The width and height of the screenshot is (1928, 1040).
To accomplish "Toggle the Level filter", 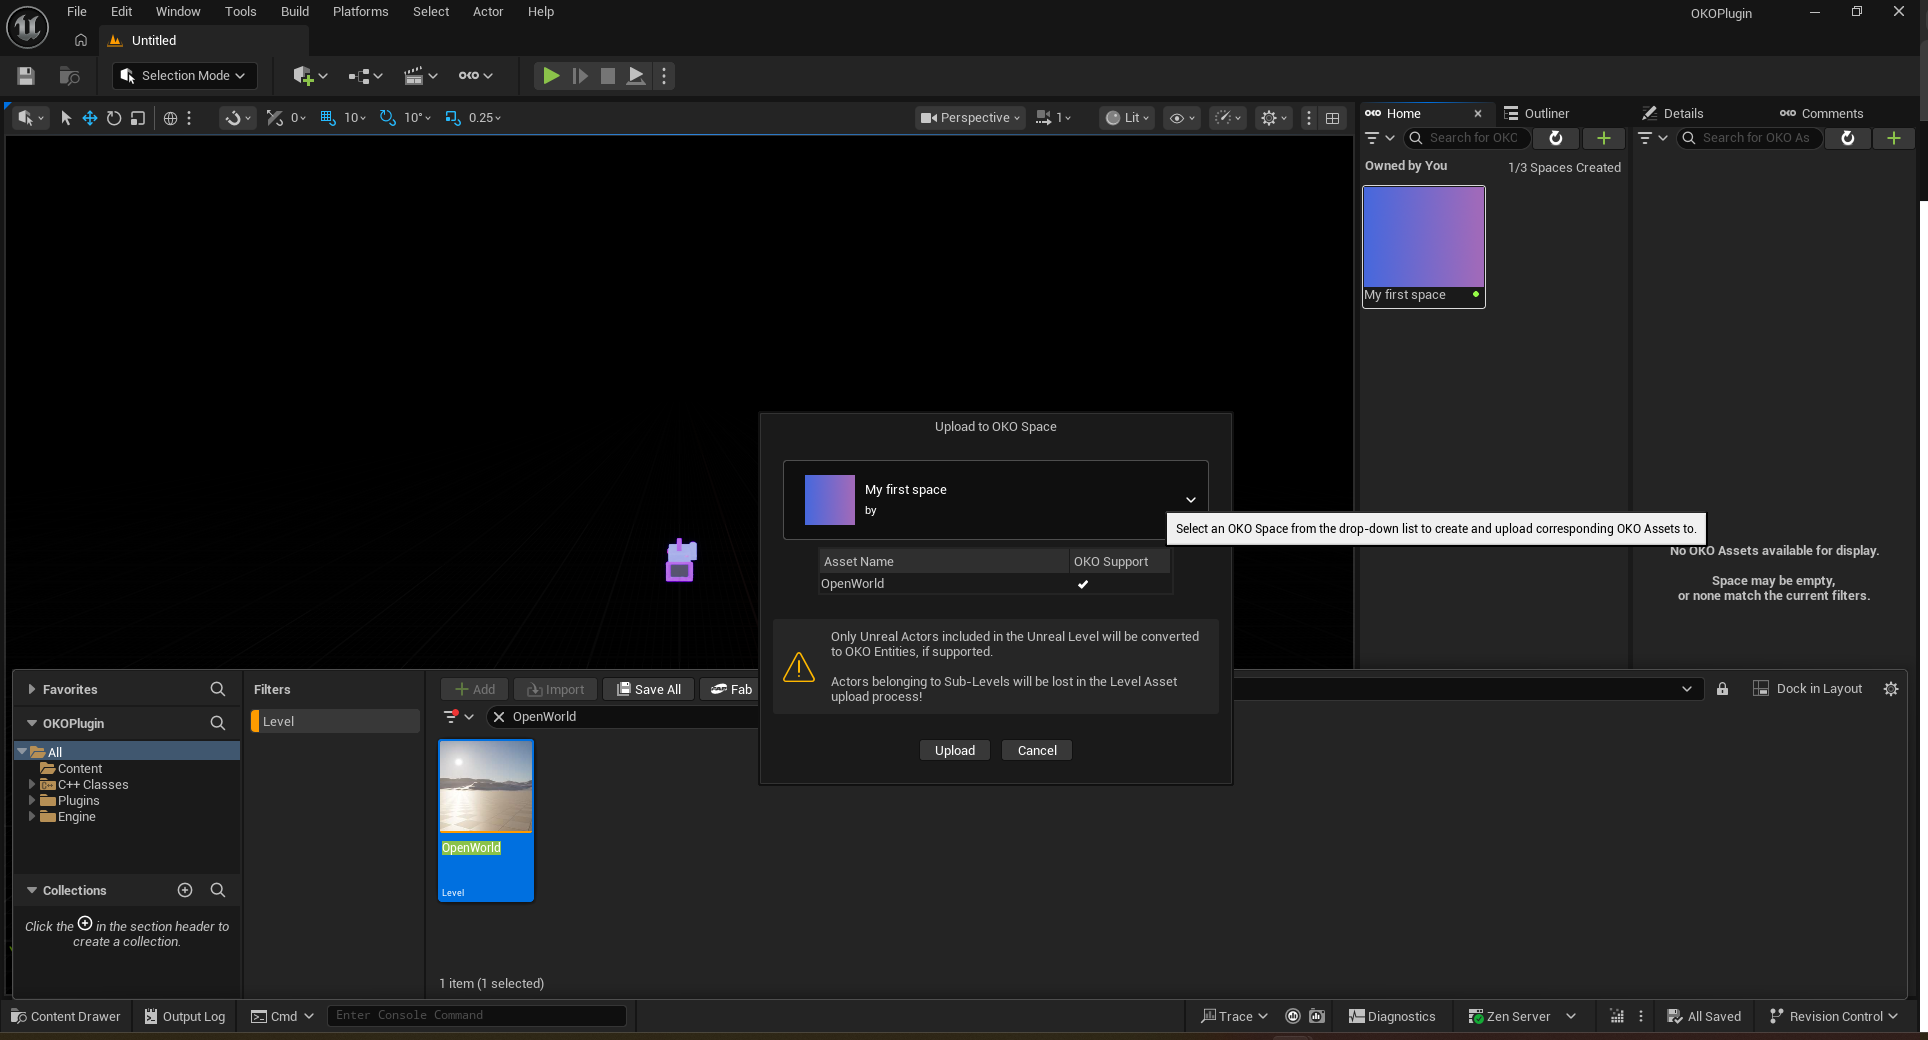I will [x=335, y=721].
